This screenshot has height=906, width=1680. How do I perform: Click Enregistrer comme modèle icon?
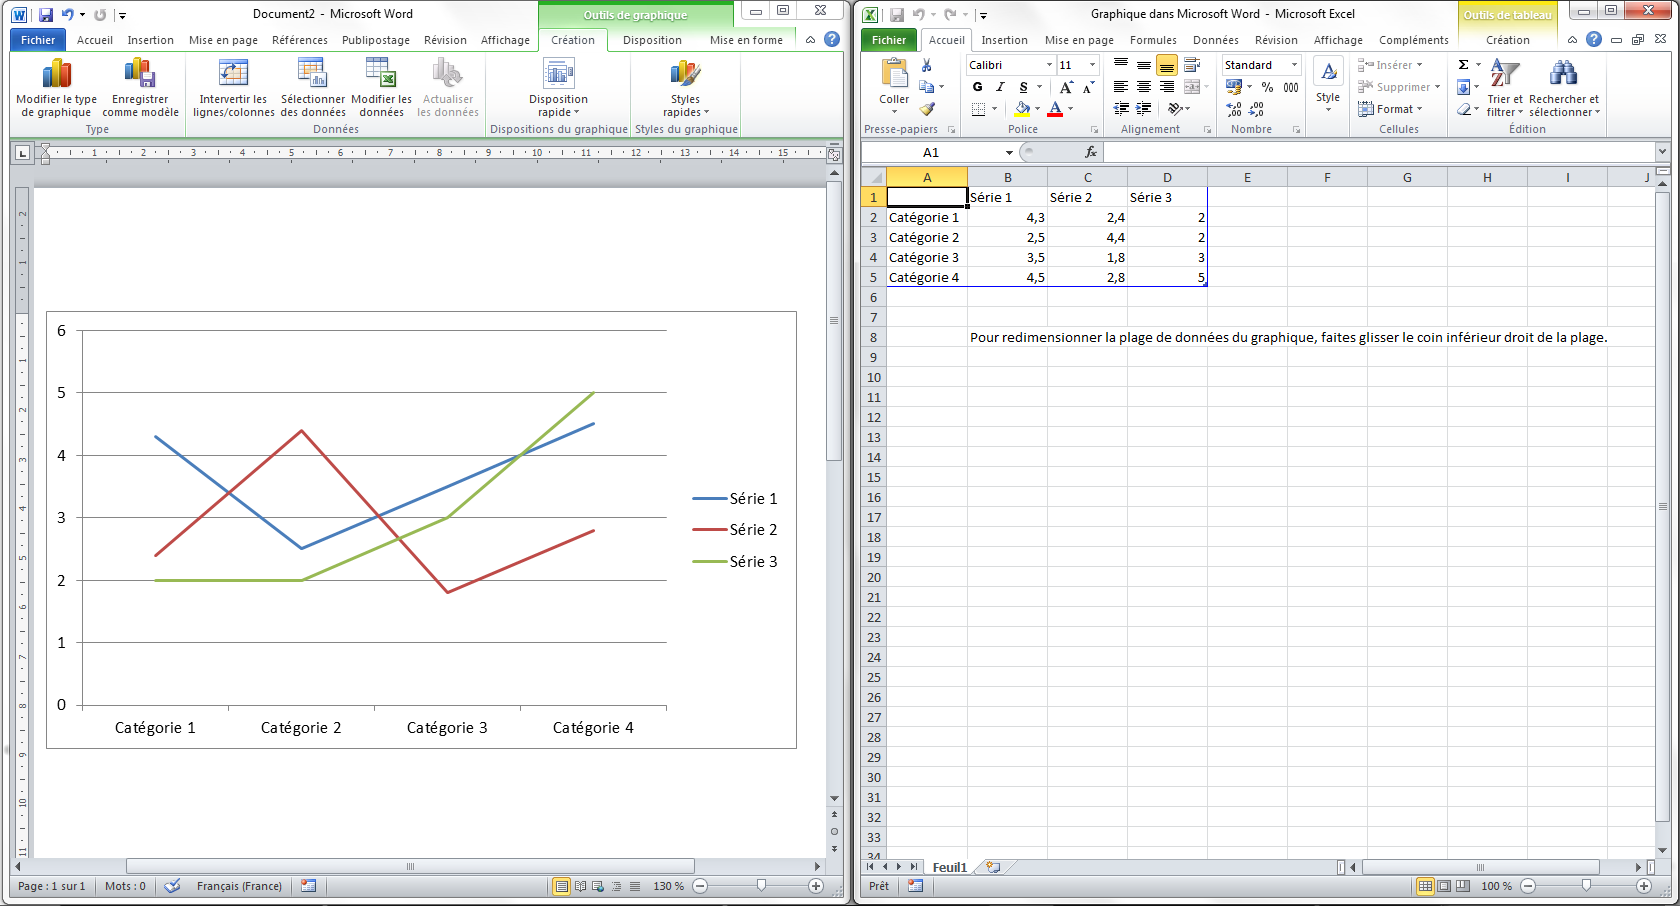coord(140,75)
